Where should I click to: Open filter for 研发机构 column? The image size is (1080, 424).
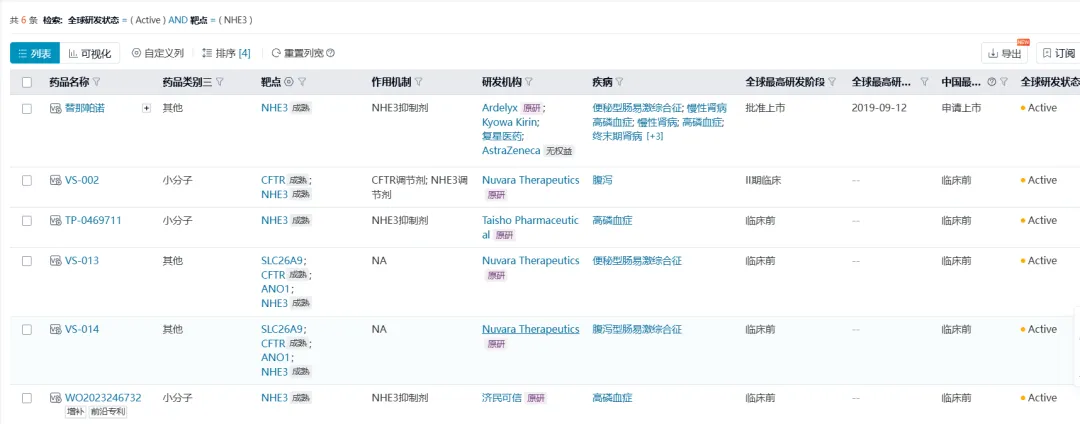(x=529, y=82)
